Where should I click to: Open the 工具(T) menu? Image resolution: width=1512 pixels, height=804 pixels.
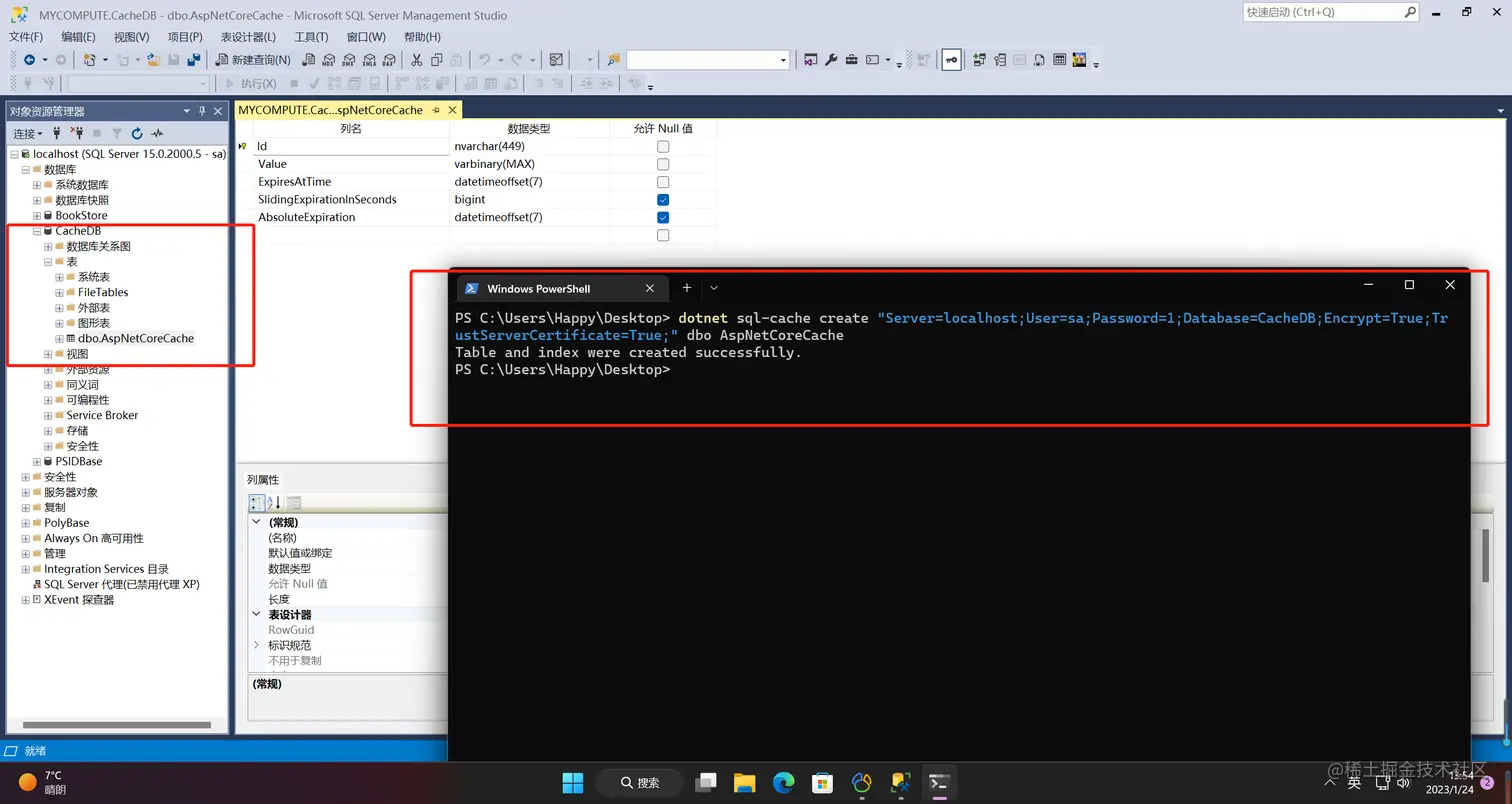[x=311, y=37]
